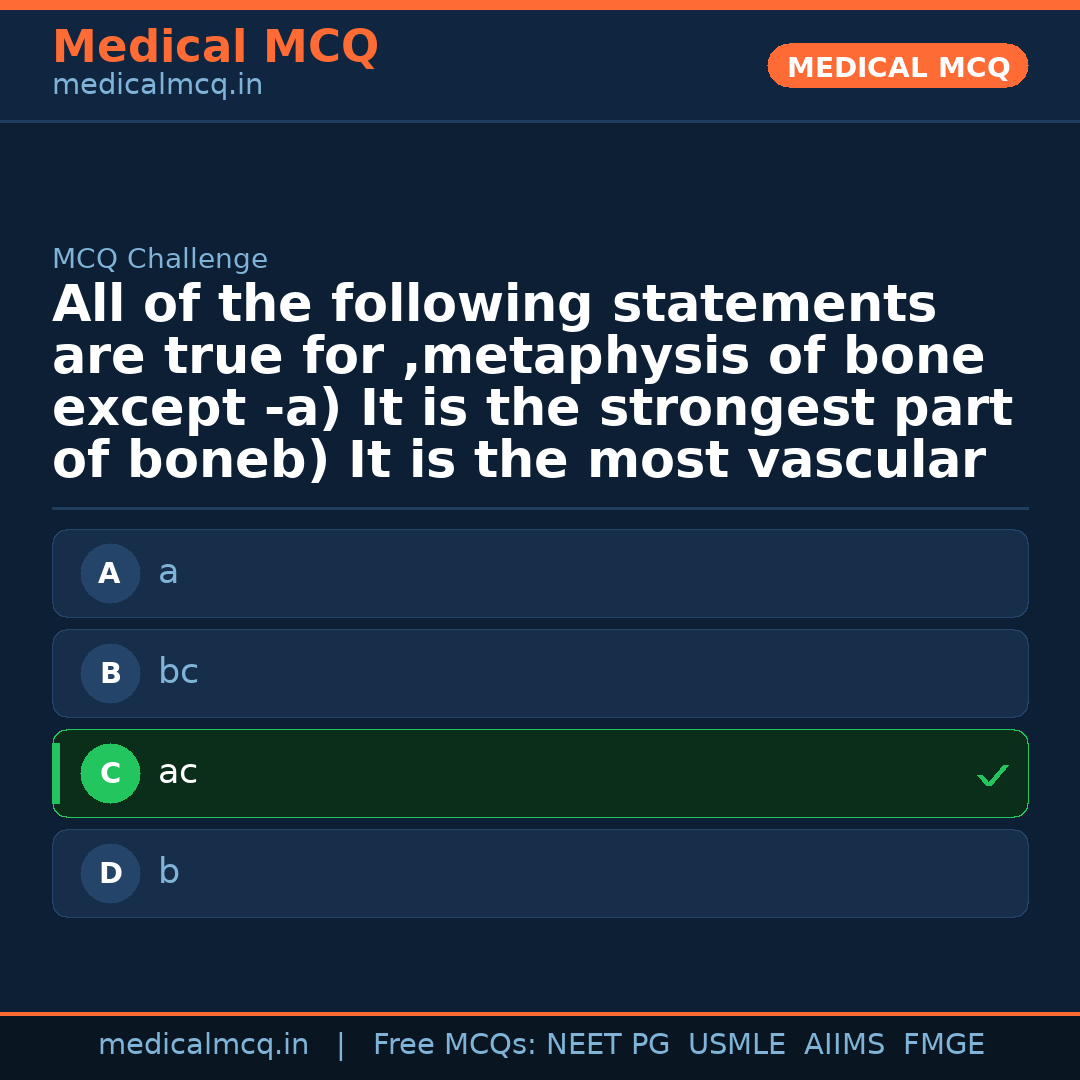The width and height of the screenshot is (1080, 1080).
Task: Click the circular D badge icon
Action: [x=110, y=873]
